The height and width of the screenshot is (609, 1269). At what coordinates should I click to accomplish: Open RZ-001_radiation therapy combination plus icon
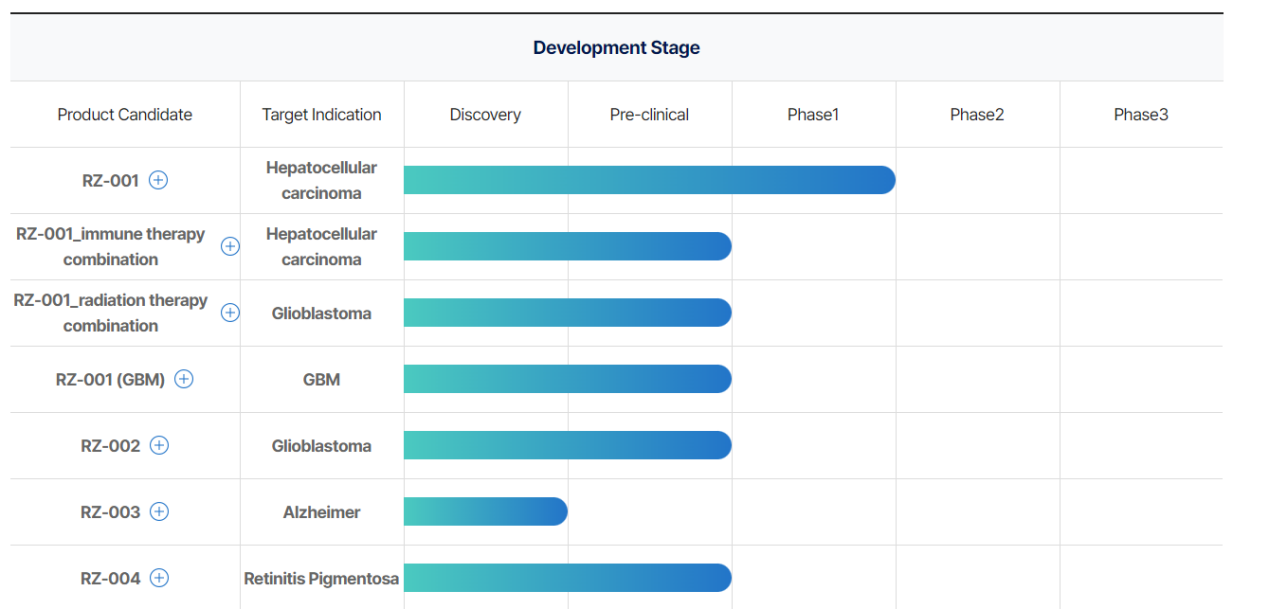[x=230, y=312]
